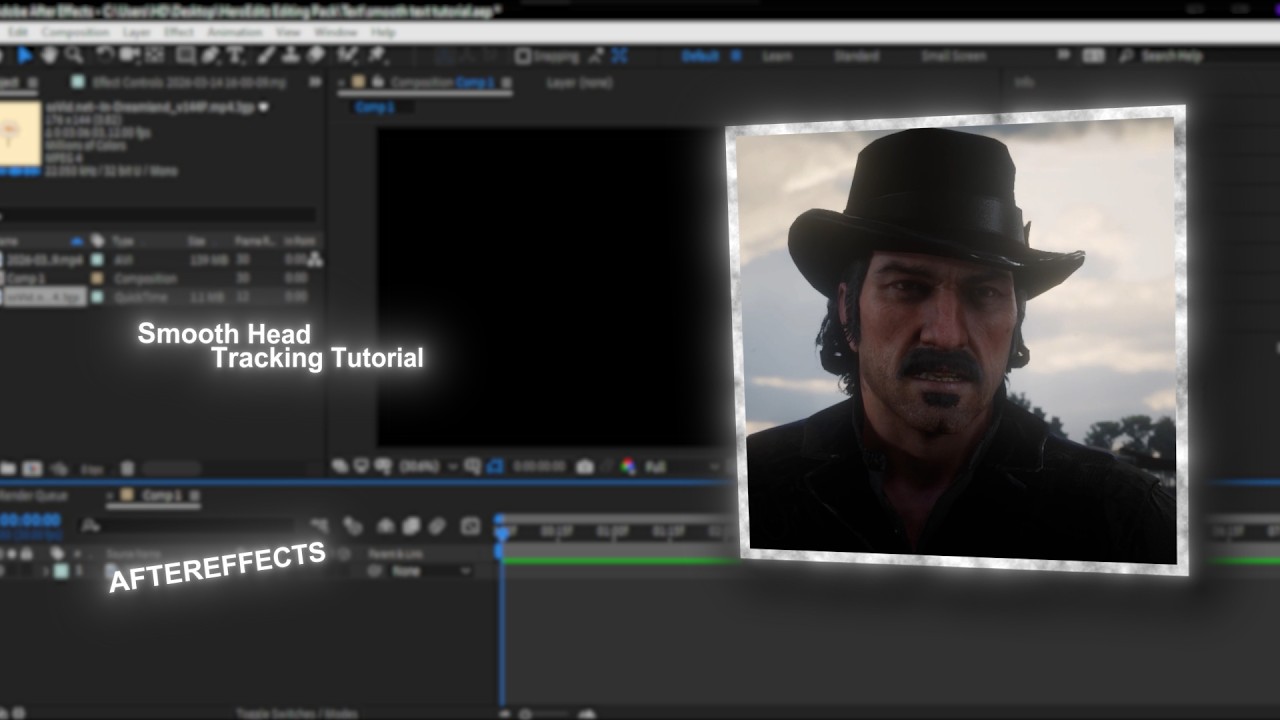This screenshot has width=1280, height=720.
Task: Select the Clone Stamp tool
Action: tap(292, 56)
